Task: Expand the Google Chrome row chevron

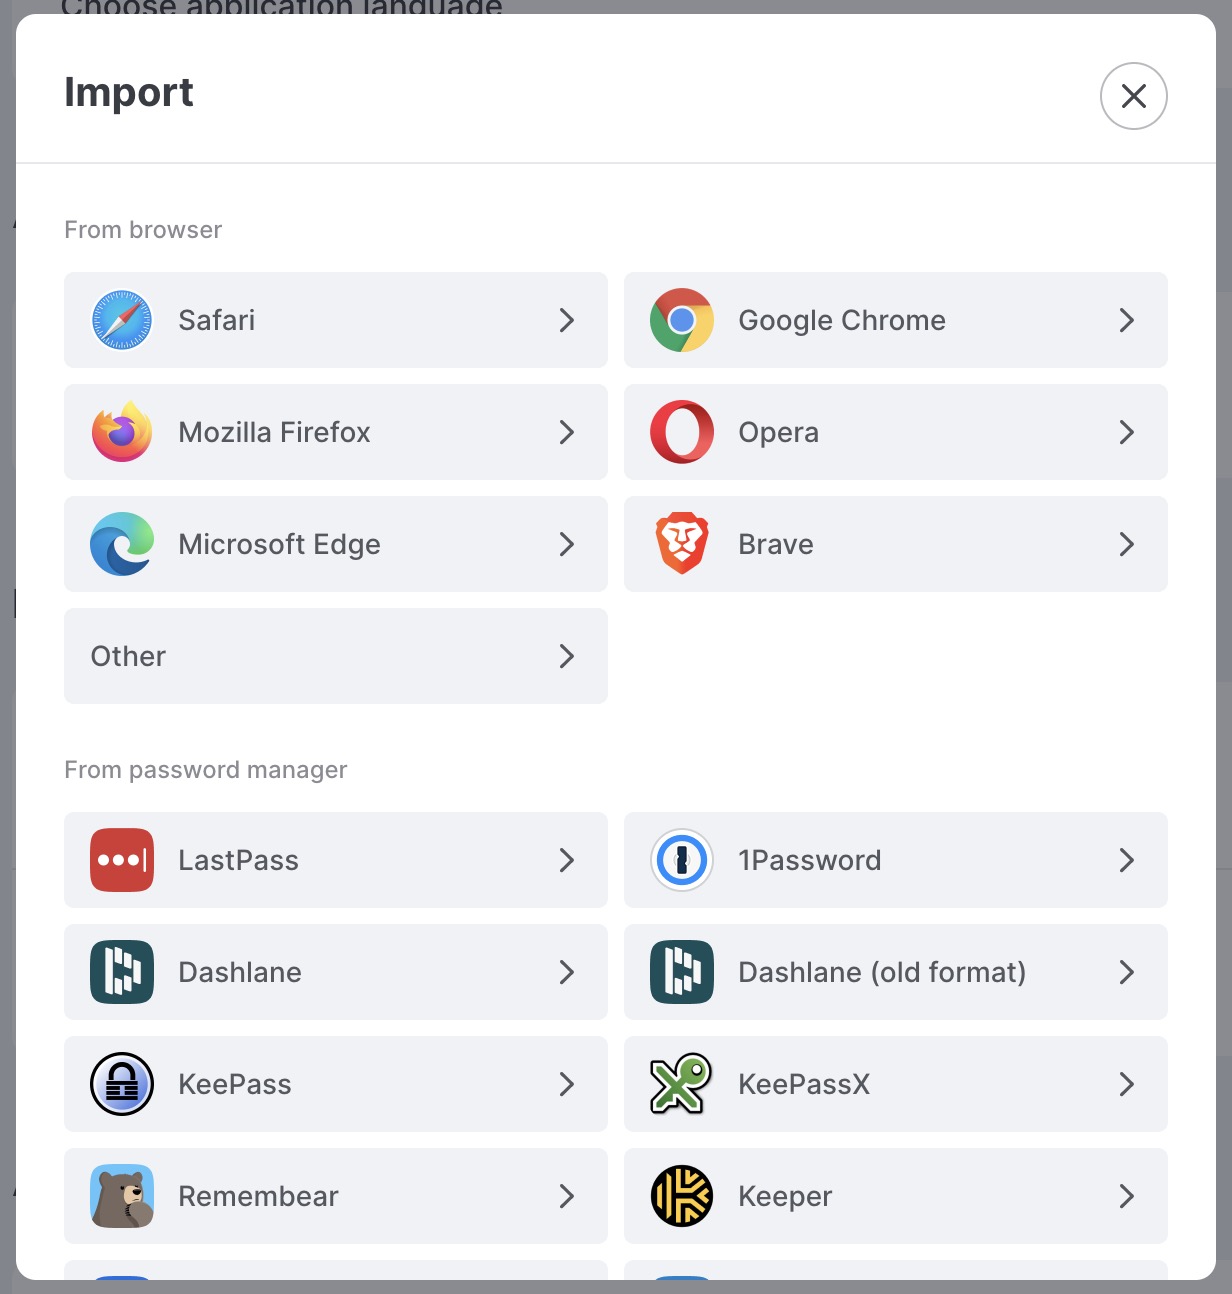Action: (x=1127, y=320)
